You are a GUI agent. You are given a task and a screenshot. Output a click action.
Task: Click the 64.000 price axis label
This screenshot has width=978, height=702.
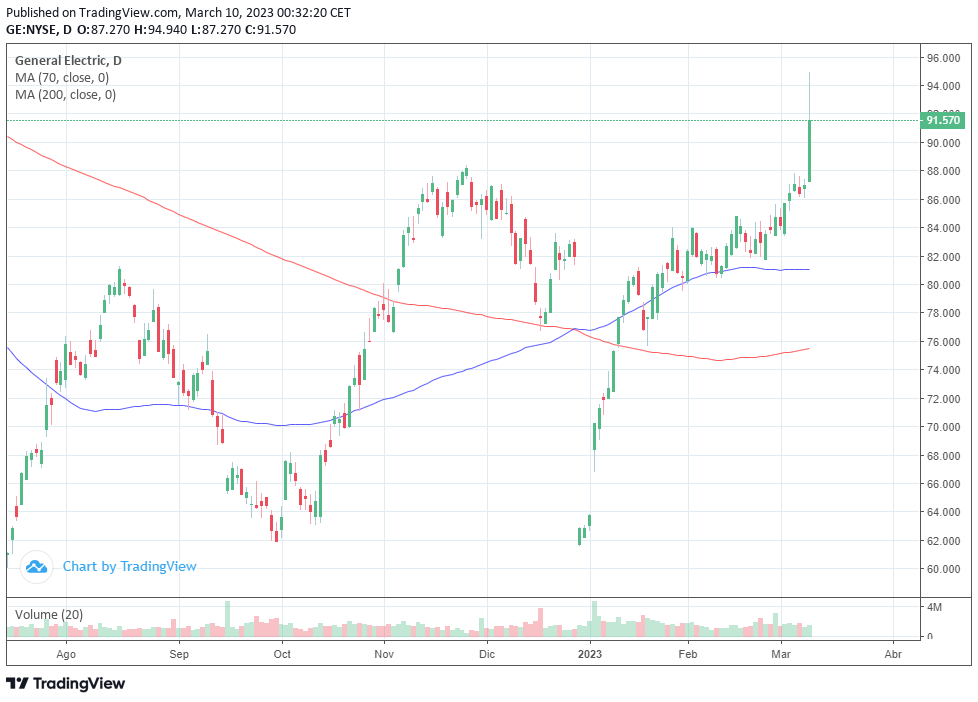943,512
